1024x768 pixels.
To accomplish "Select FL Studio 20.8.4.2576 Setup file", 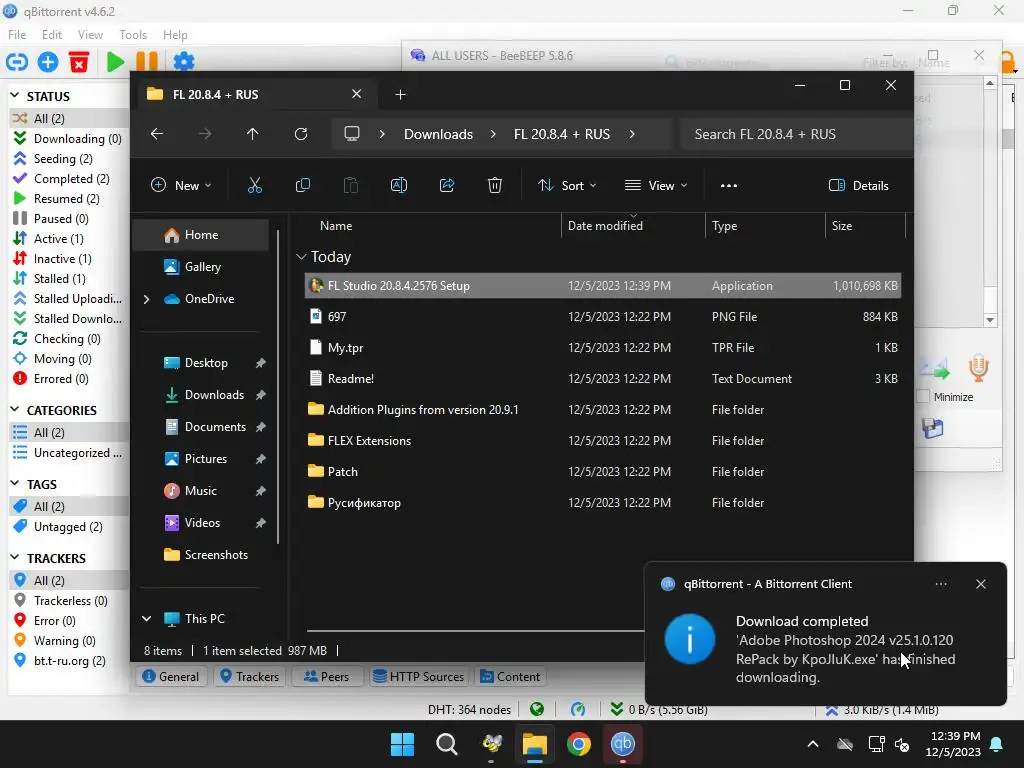I will (x=603, y=285).
